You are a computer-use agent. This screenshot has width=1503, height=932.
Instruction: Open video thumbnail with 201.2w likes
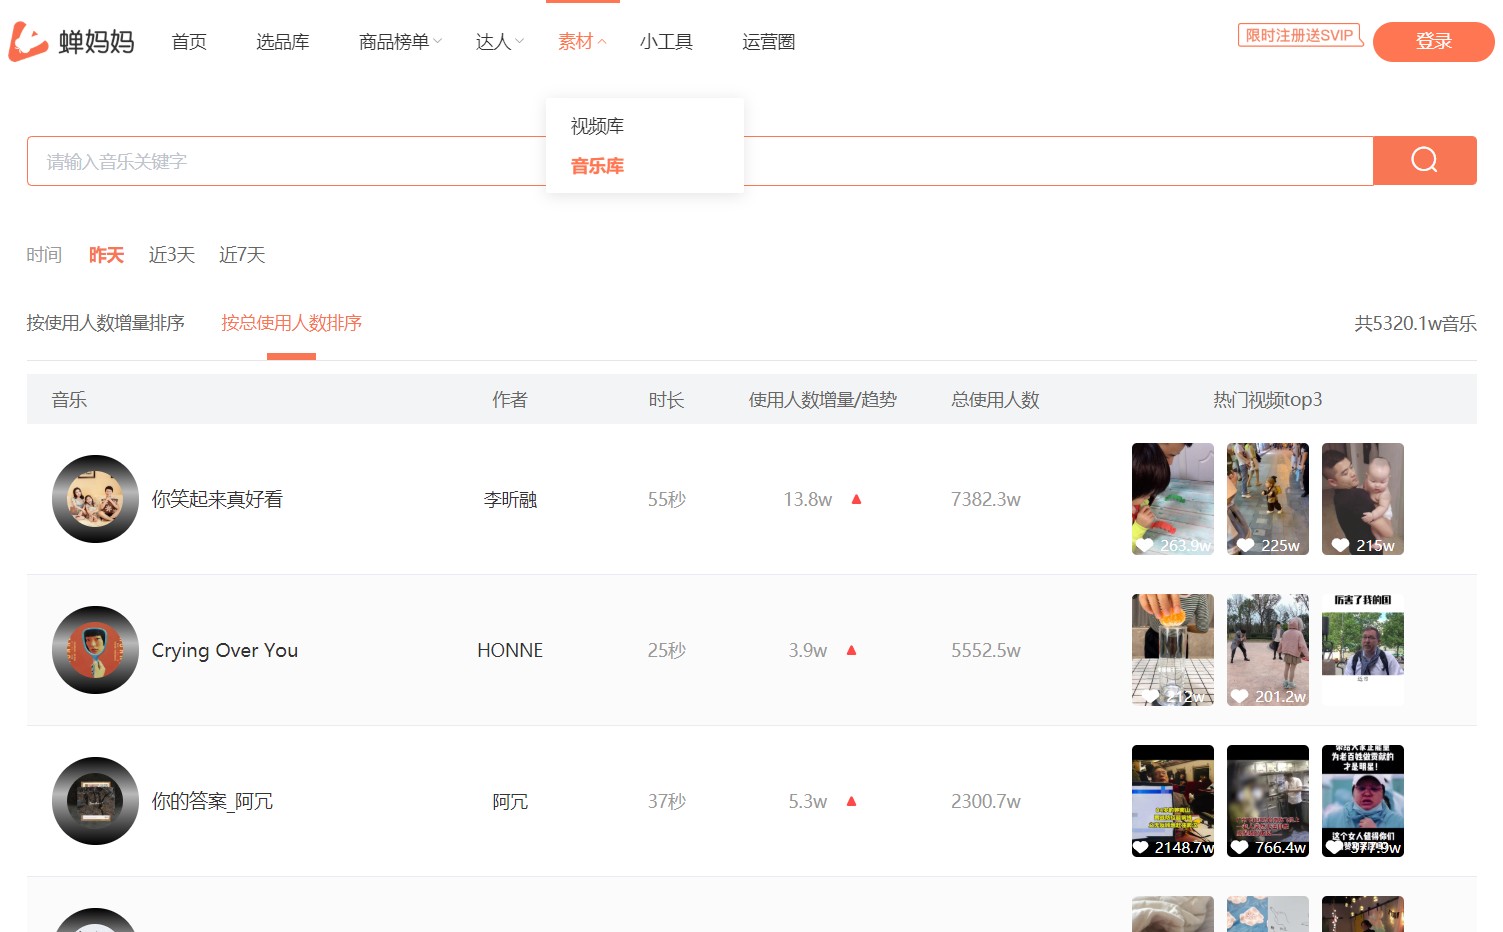click(1268, 650)
